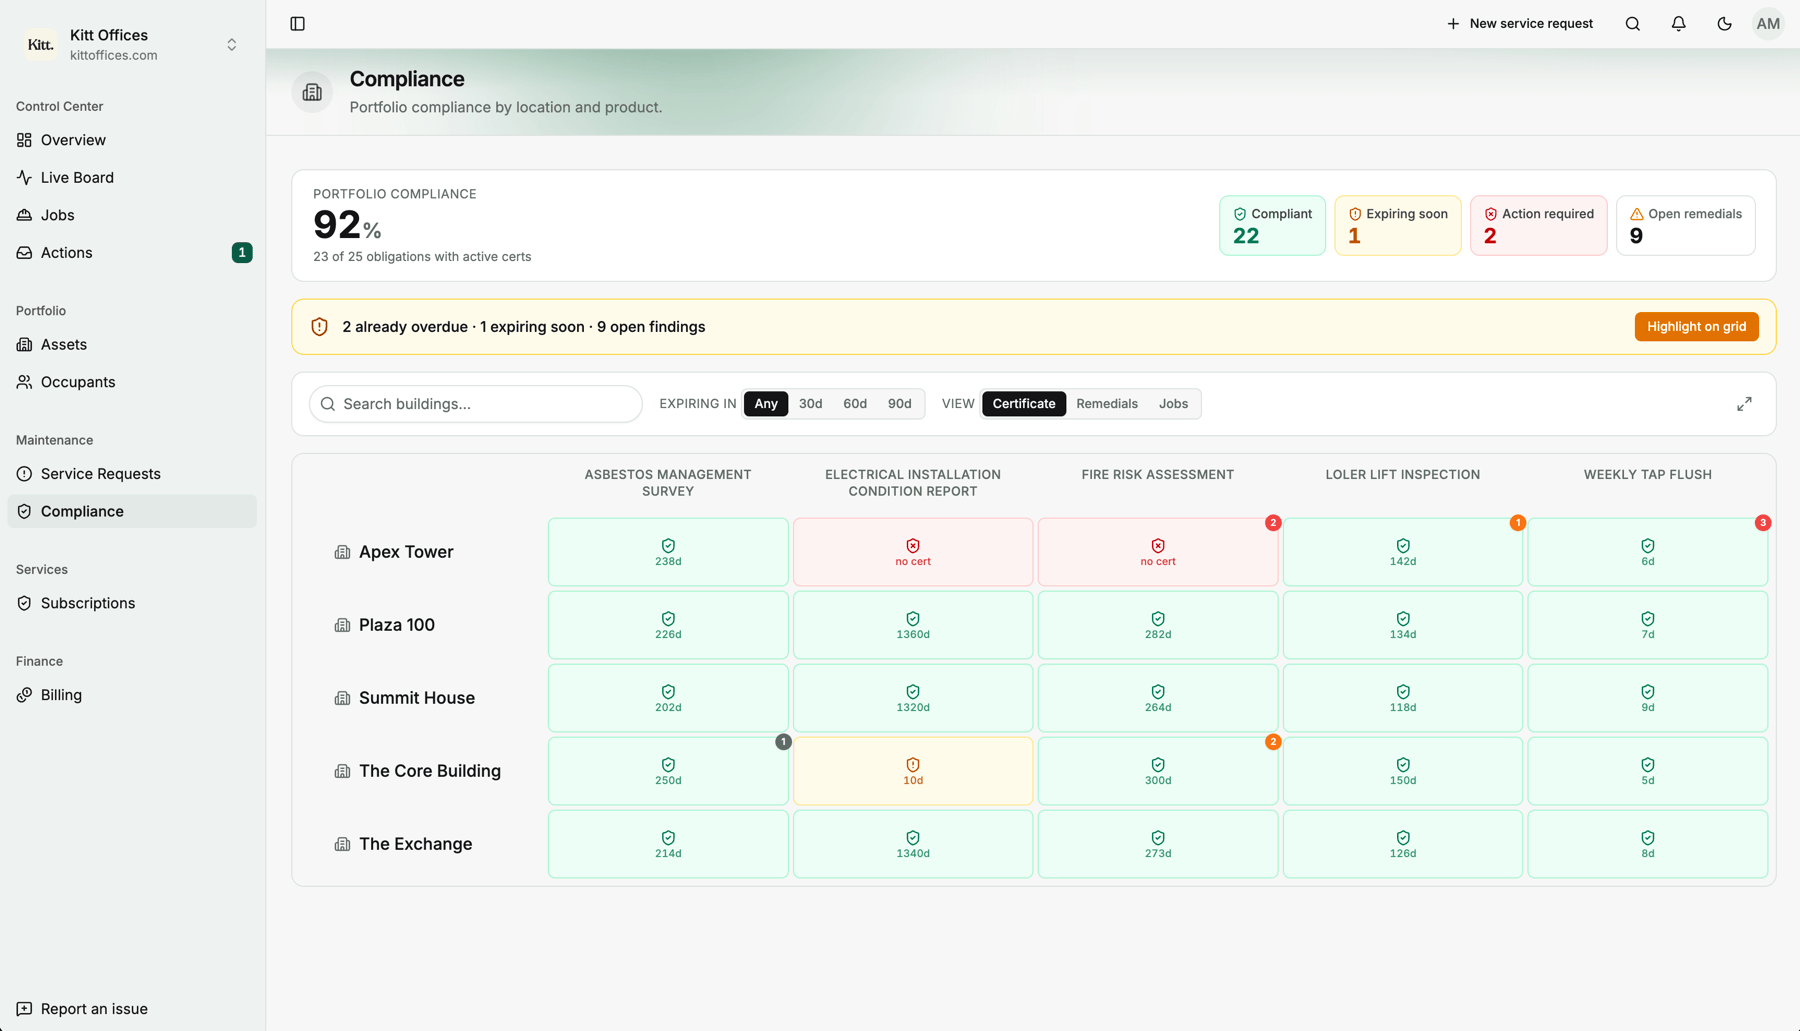Open Service Requests page
Image resolution: width=1800 pixels, height=1031 pixels.
pyautogui.click(x=132, y=474)
